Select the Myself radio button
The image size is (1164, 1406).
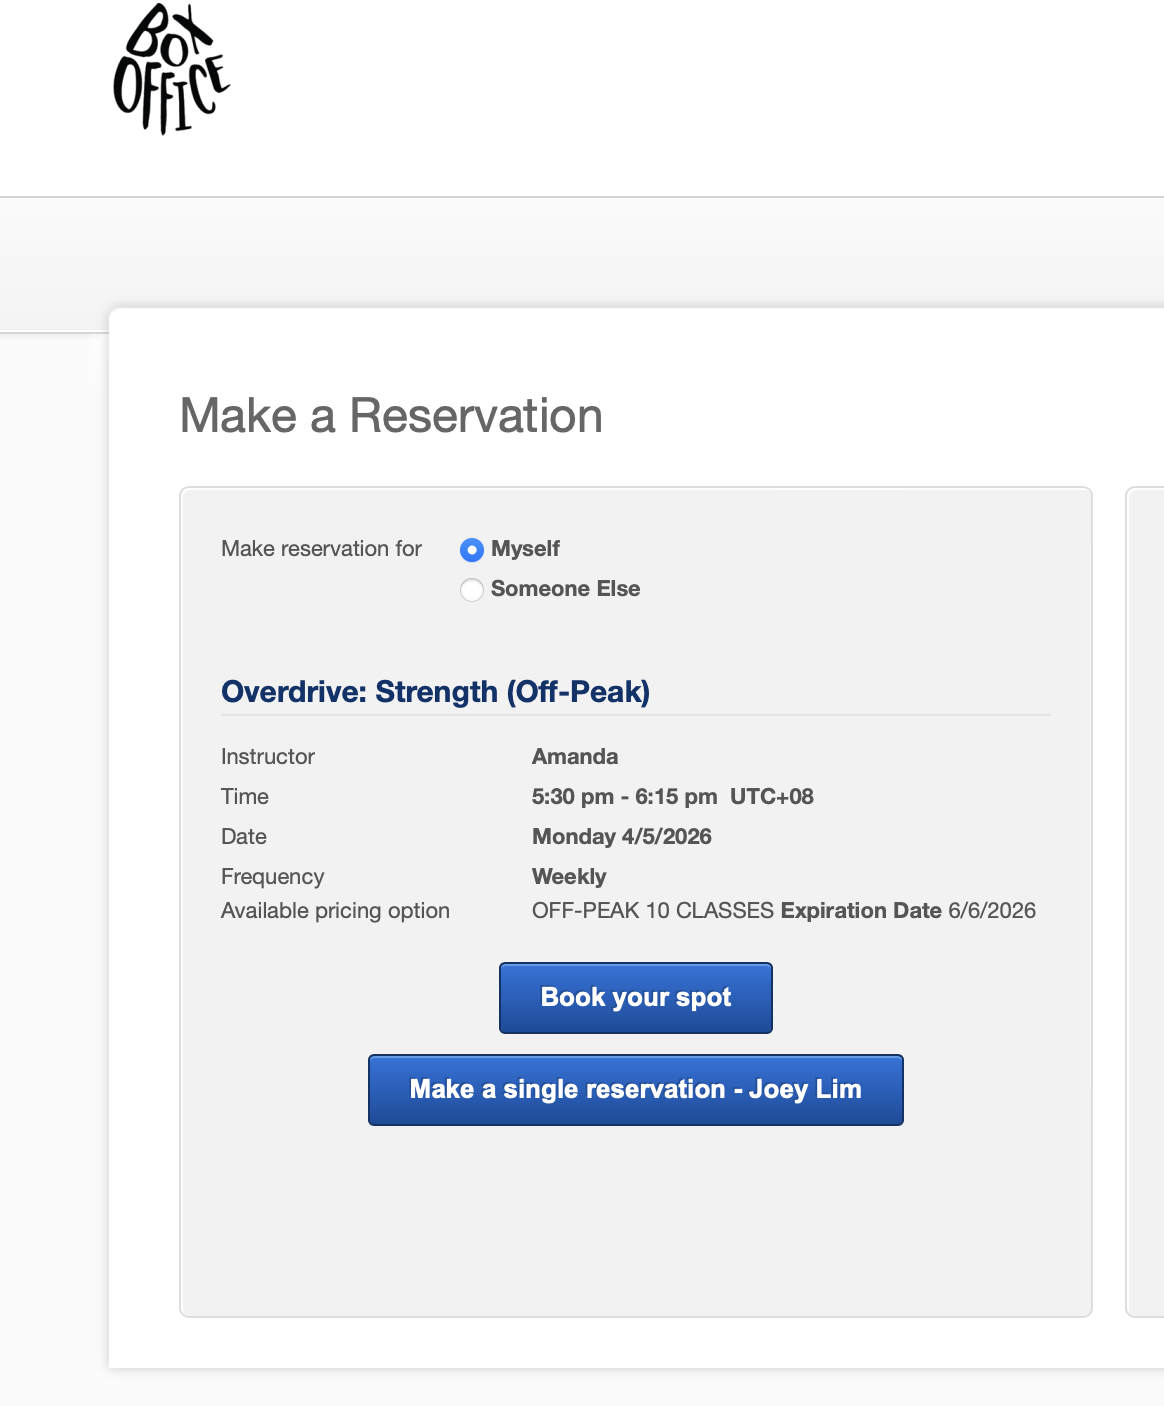click(x=472, y=550)
